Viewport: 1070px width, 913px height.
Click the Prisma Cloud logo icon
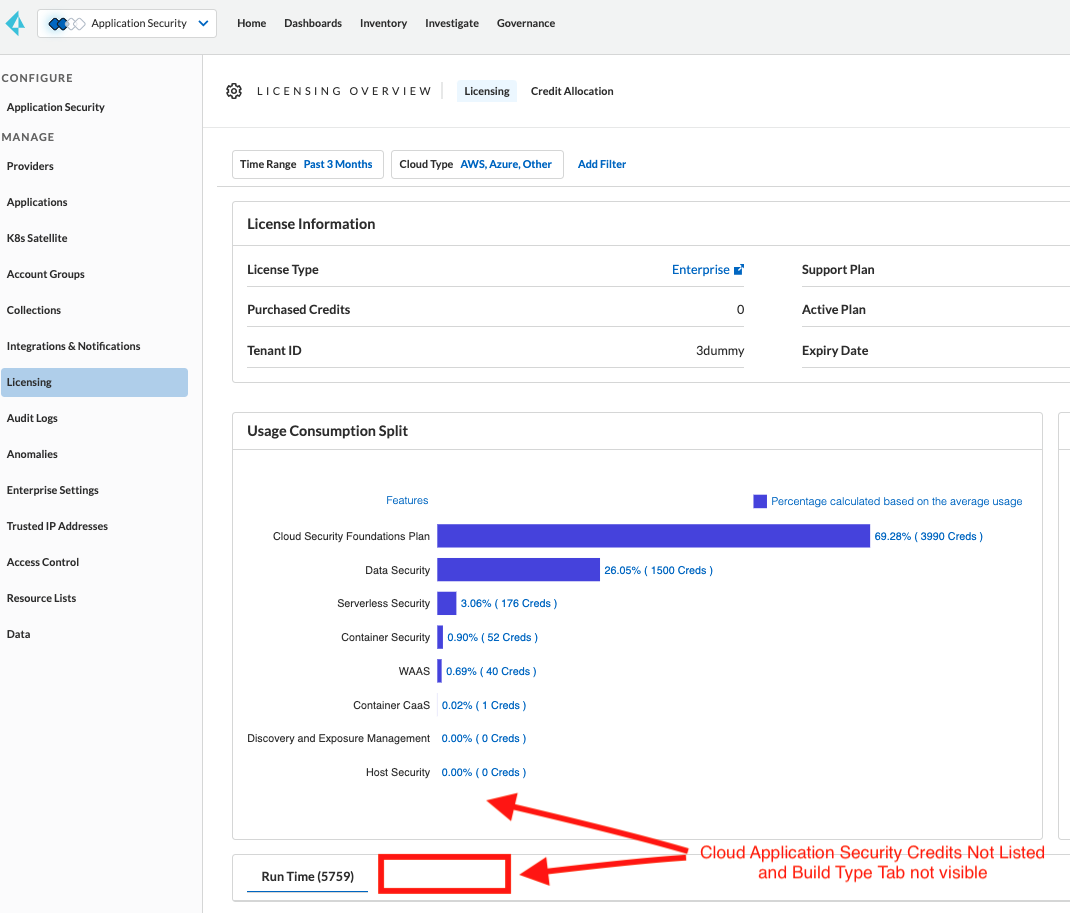tap(15, 23)
